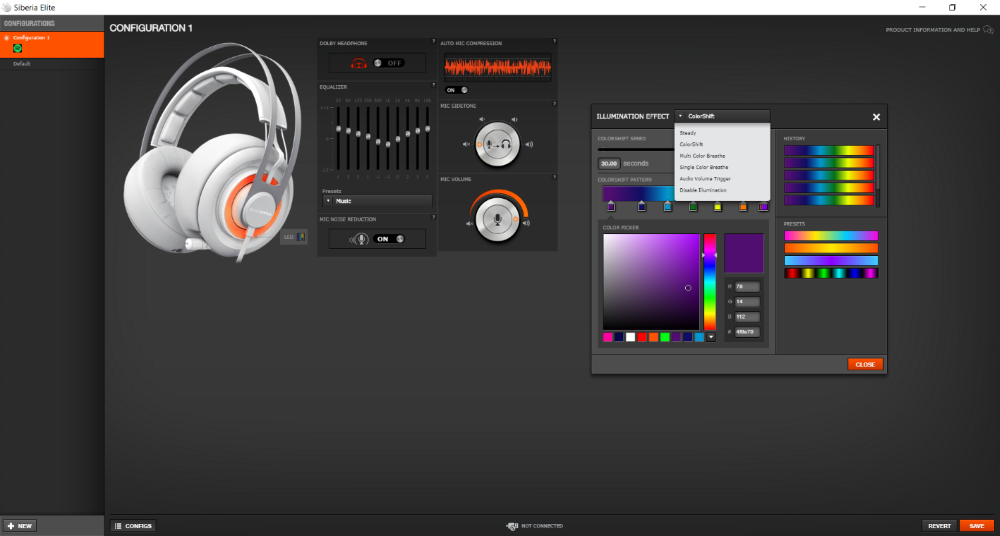The image size is (1000, 536).
Task: Click the rainbow hue slider bar
Action: pyautogui.click(x=710, y=281)
